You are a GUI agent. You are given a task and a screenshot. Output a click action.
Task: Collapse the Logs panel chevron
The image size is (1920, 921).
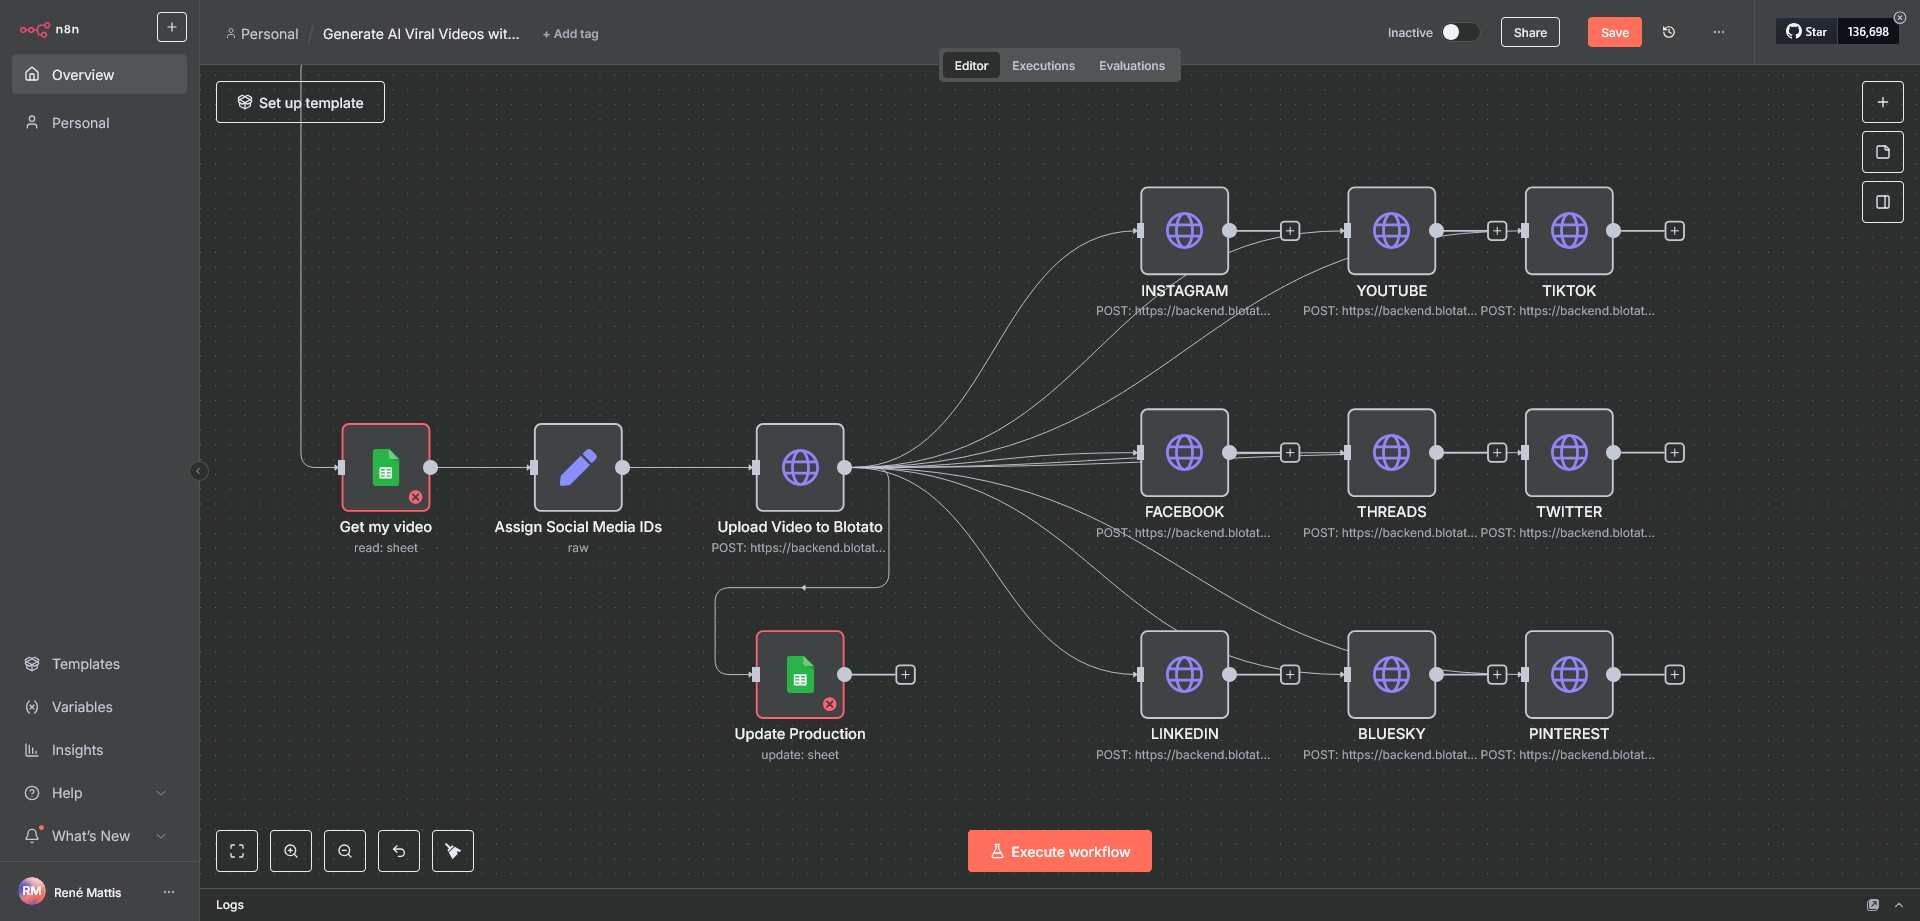[x=1901, y=904]
